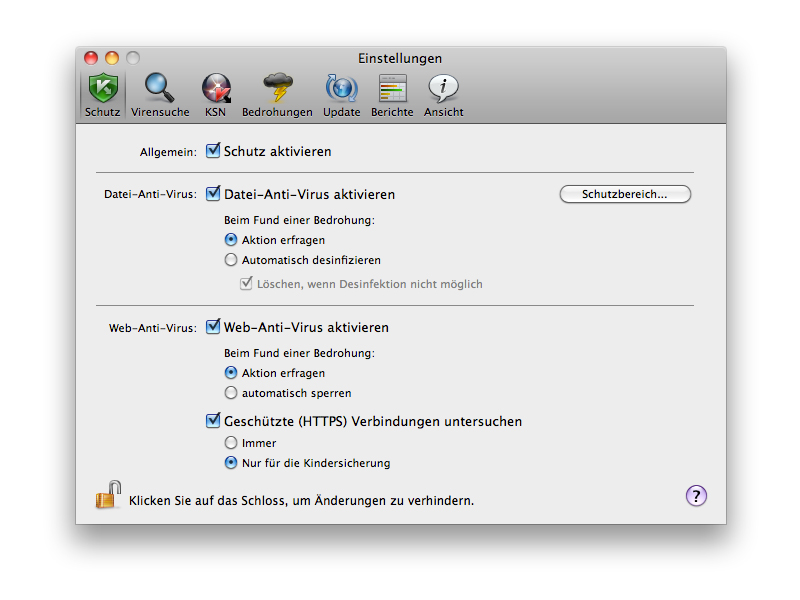This screenshot has width=800, height=600.
Task: Click the Schutz toolbar label
Action: click(x=103, y=112)
